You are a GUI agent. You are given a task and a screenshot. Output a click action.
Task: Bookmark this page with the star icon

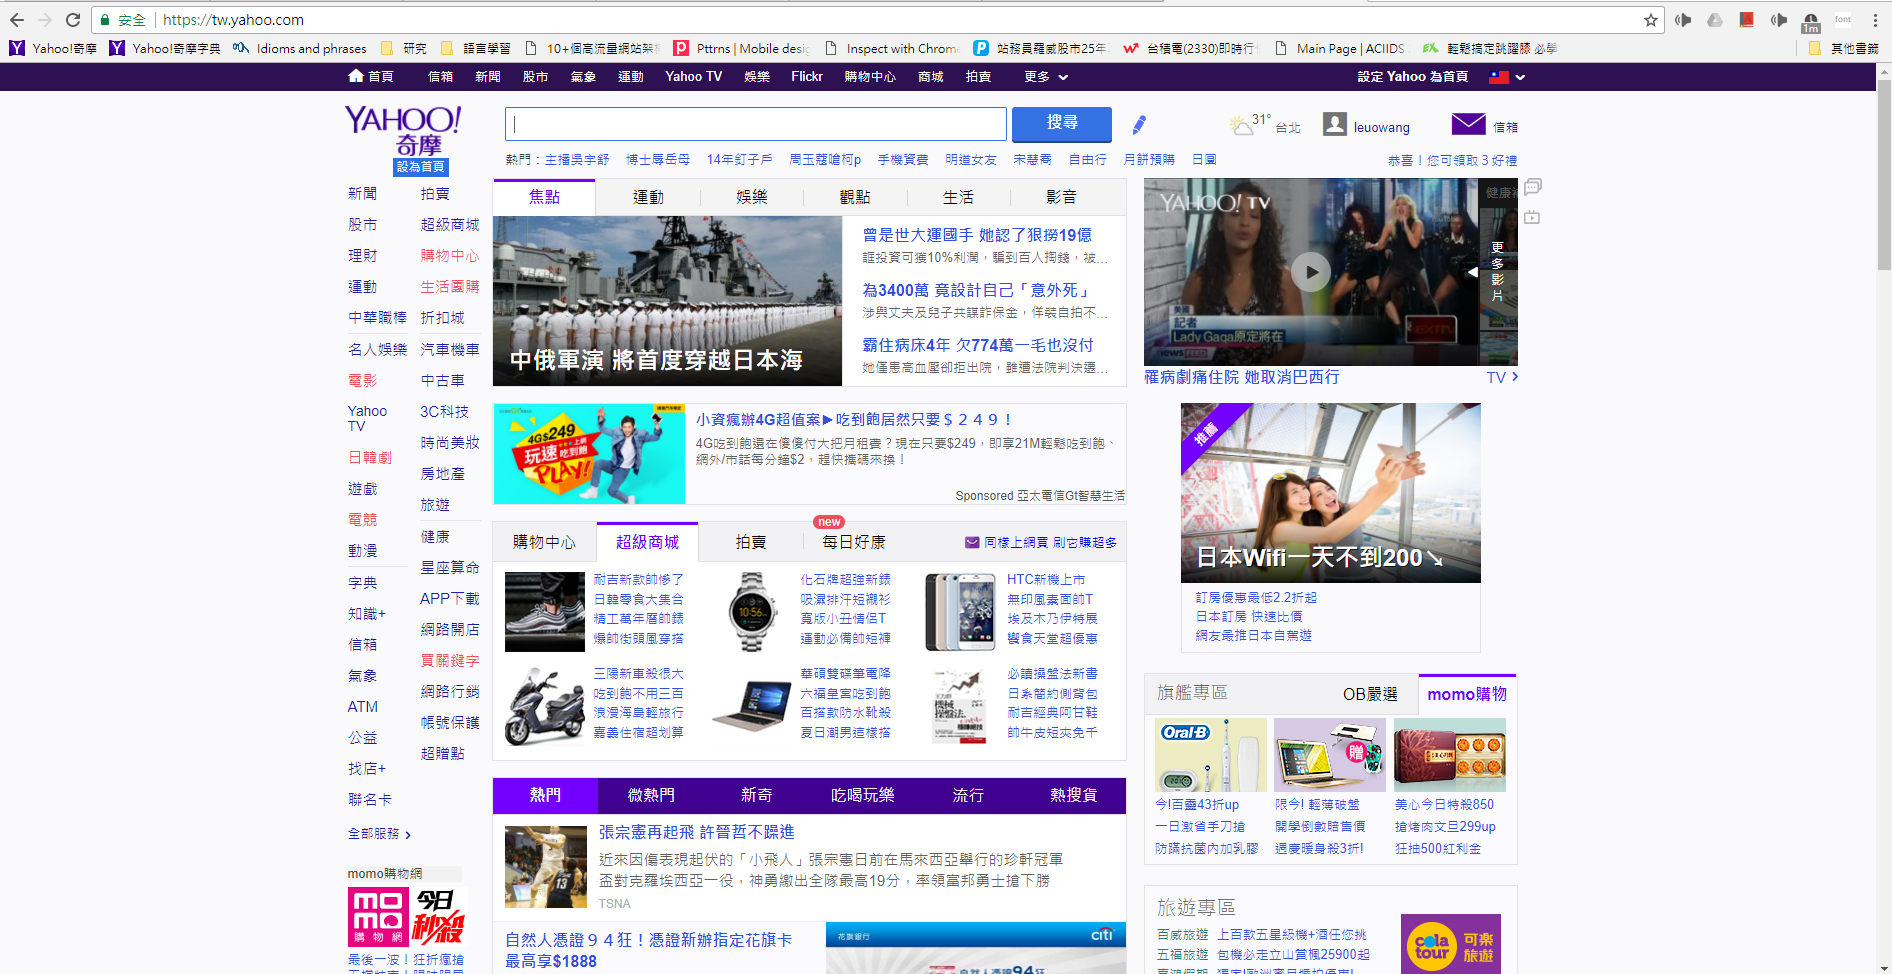point(1651,20)
